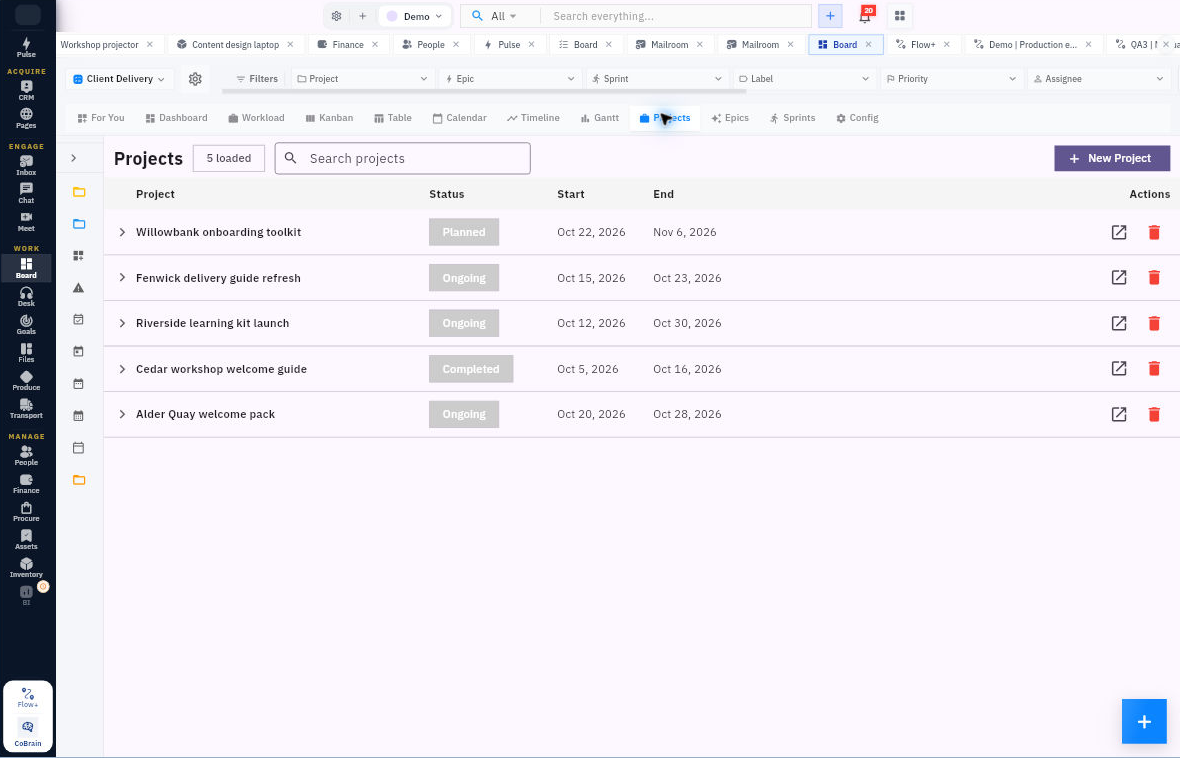The image size is (1180, 758).
Task: Open Finance in the sidebar
Action: coord(26,483)
